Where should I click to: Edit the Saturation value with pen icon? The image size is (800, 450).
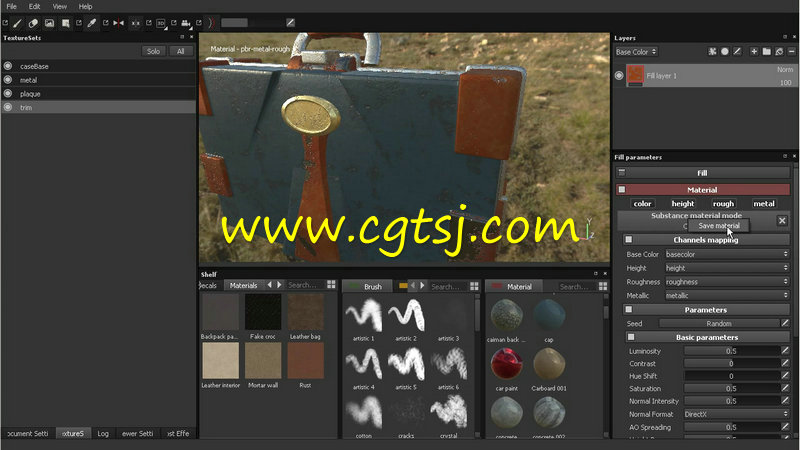[x=785, y=388]
